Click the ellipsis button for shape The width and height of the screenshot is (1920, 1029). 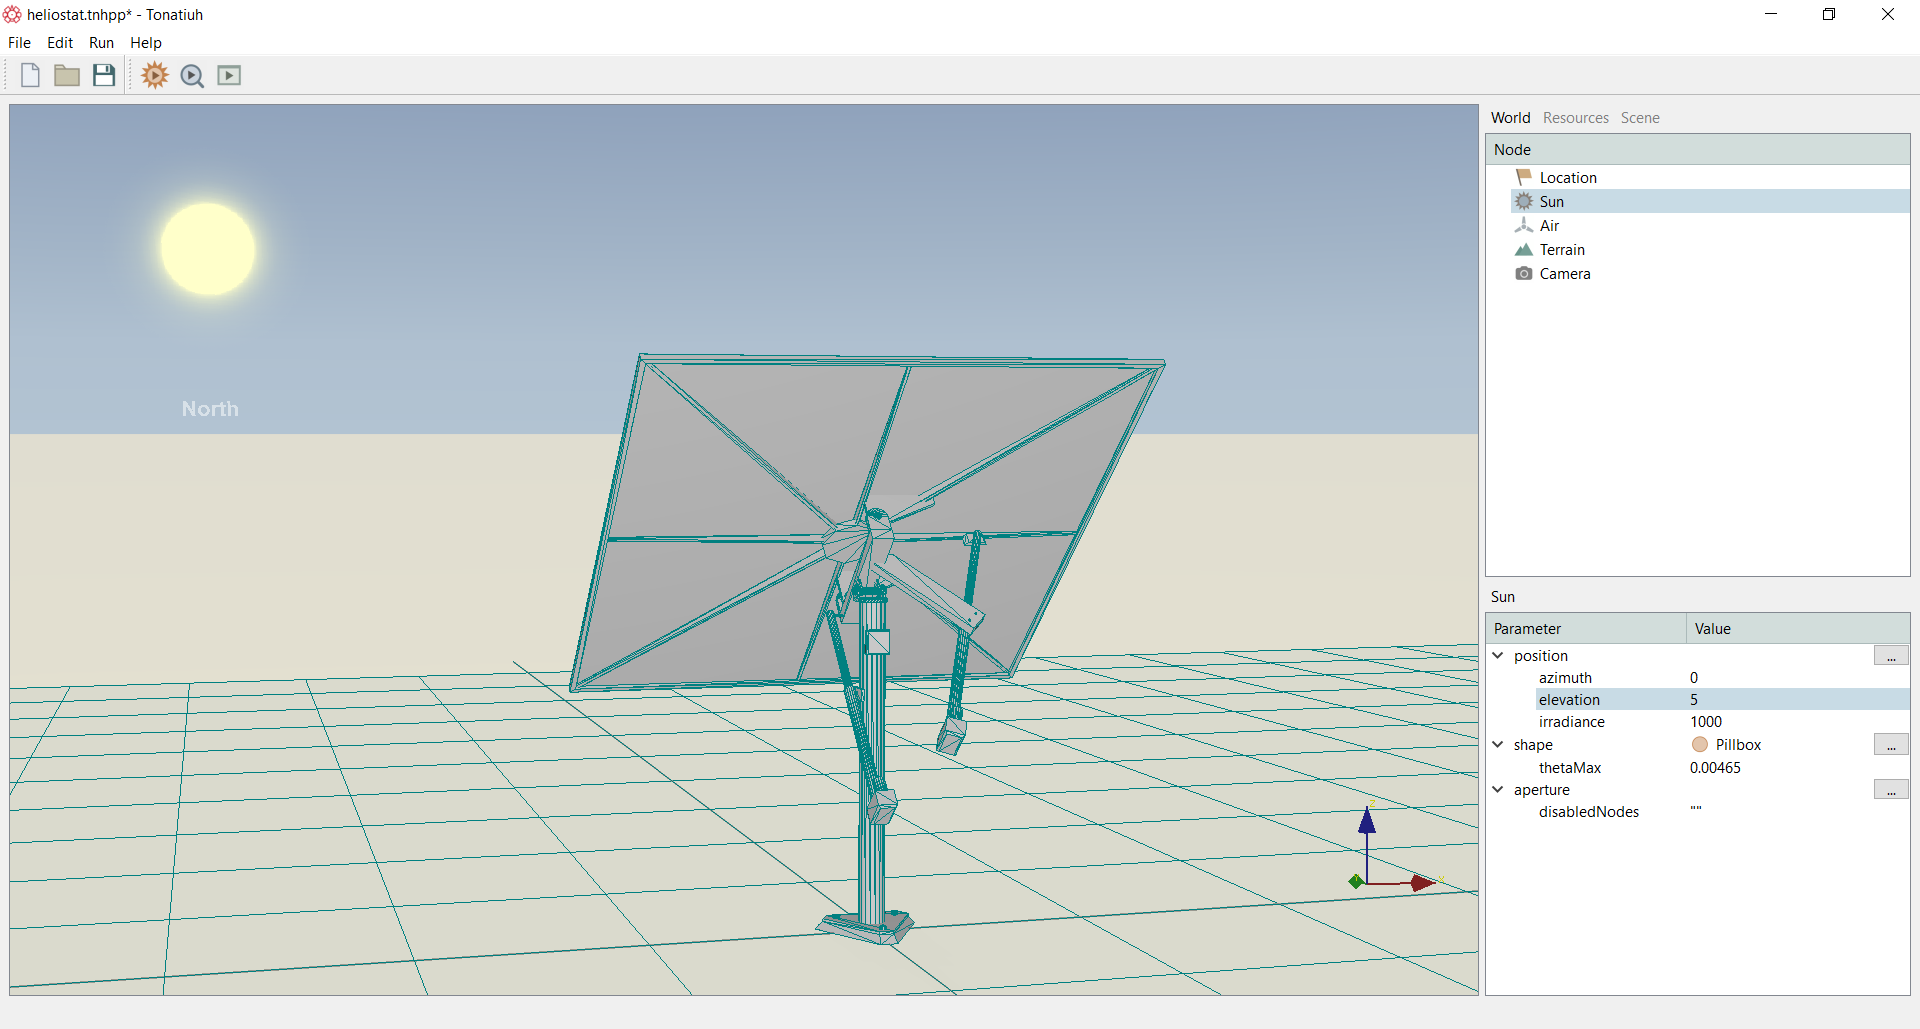1891,744
